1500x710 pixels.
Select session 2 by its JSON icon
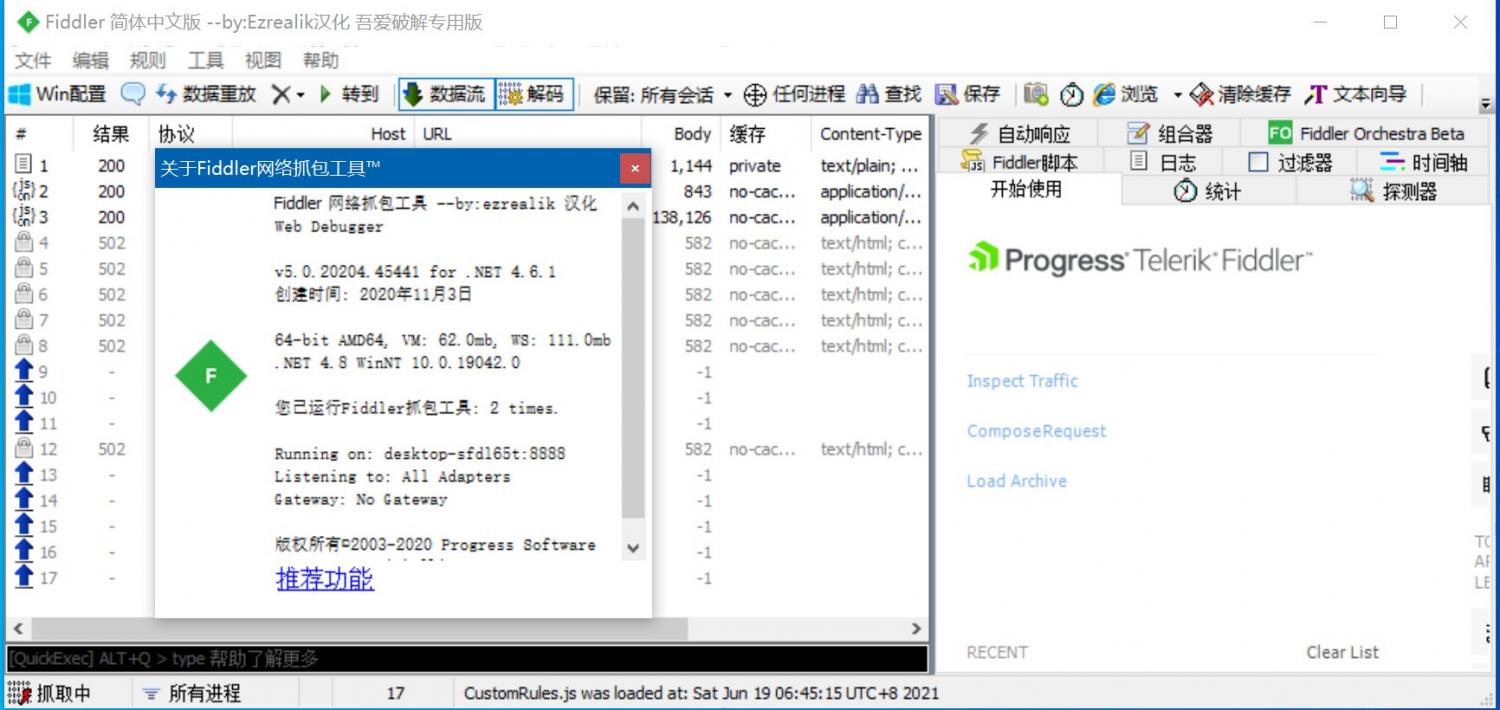click(23, 190)
